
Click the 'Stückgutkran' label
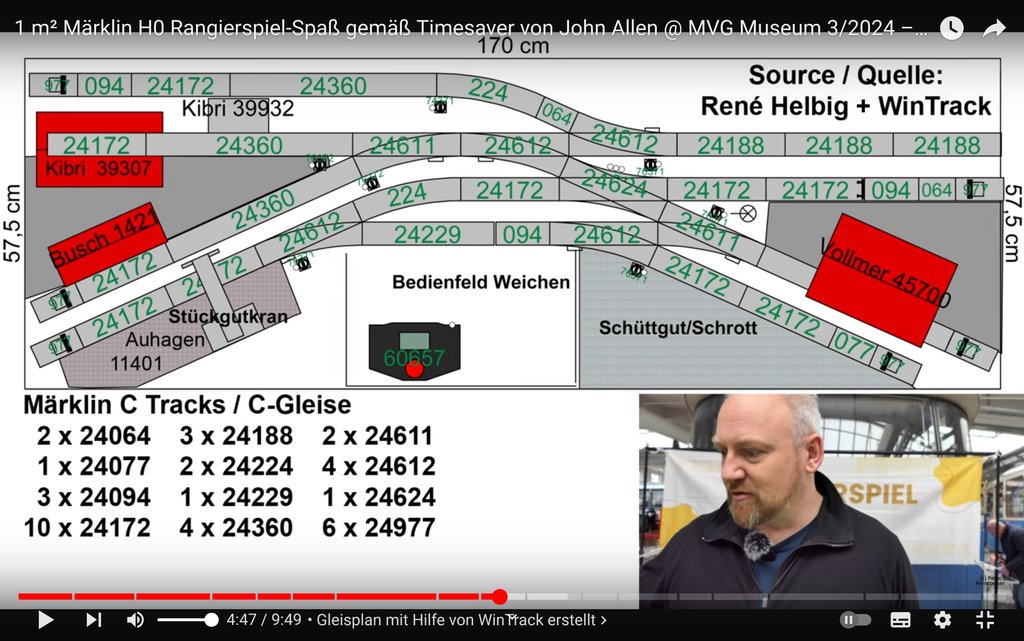228,317
